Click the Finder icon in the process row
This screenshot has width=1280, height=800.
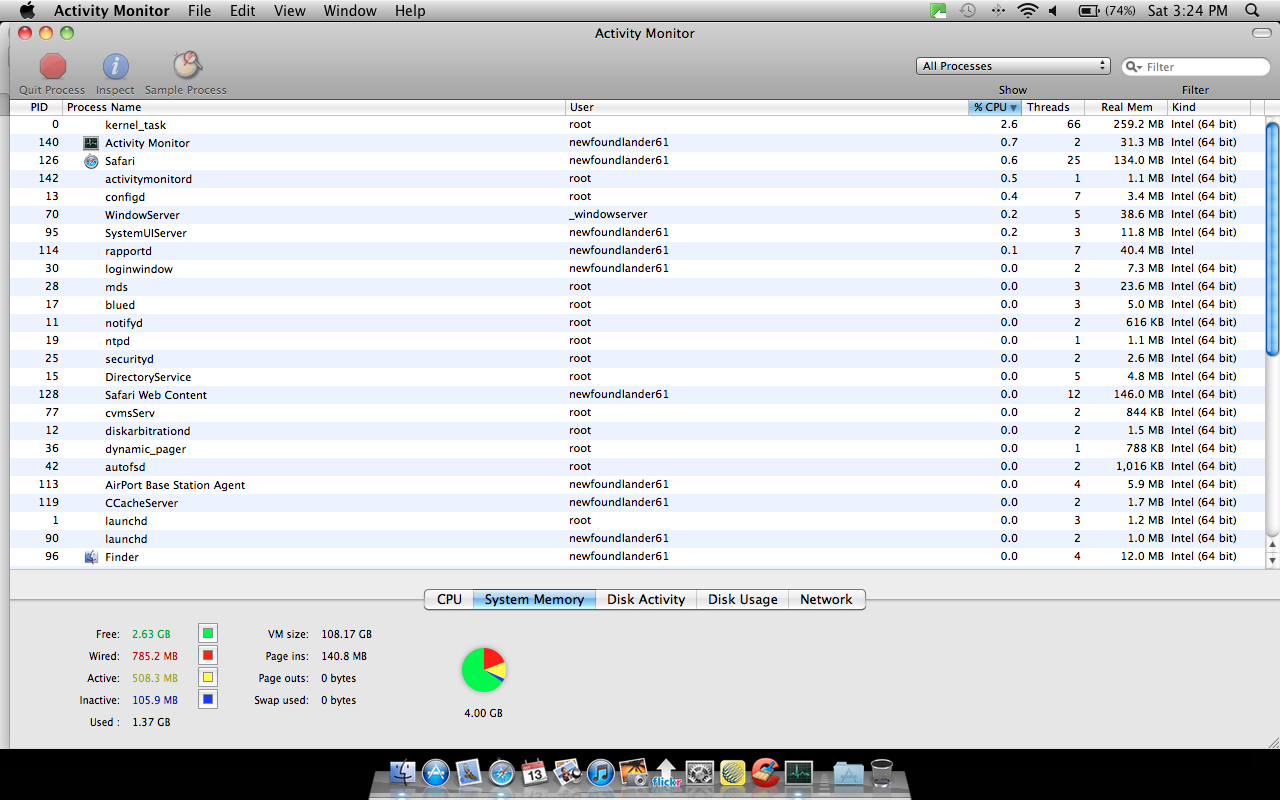click(x=91, y=557)
